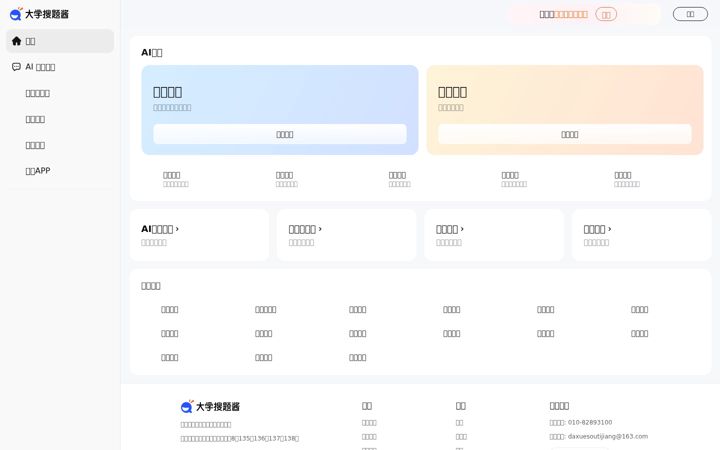Click the orange-outlined pill button in top banner
Image resolution: width=720 pixels, height=450 pixels.
tap(606, 15)
